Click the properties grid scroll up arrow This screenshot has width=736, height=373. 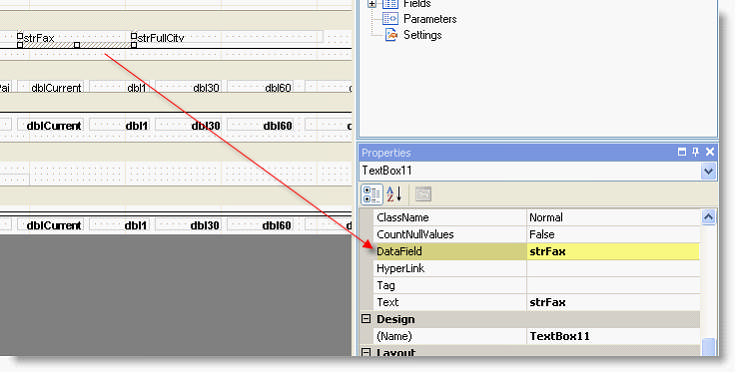coord(708,217)
